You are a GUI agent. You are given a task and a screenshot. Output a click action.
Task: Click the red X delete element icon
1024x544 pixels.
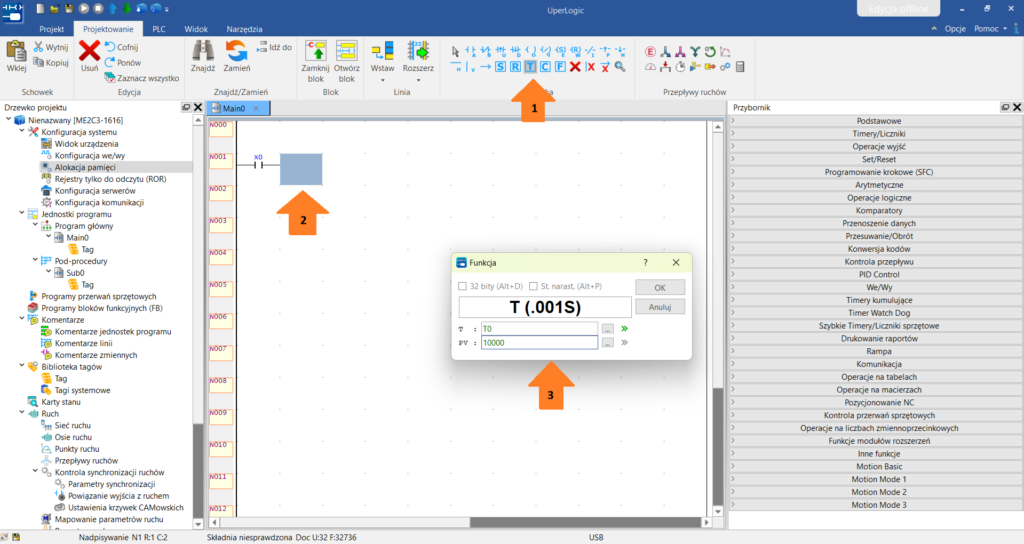[575, 67]
